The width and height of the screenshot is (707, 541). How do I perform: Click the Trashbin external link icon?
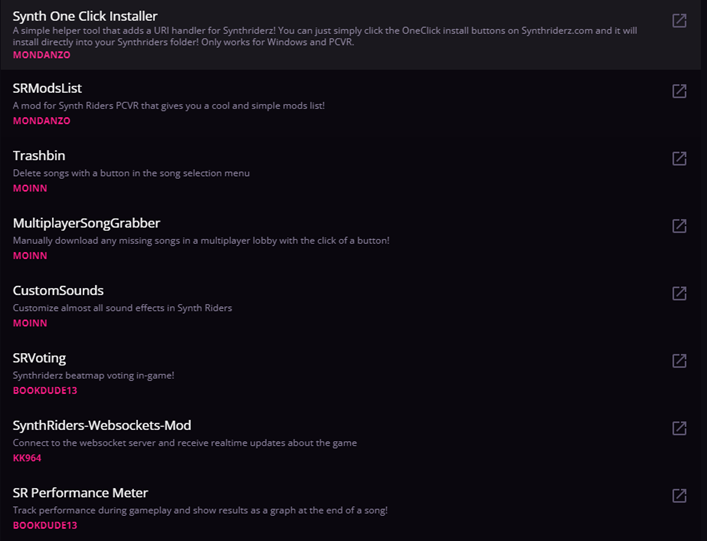(679, 158)
